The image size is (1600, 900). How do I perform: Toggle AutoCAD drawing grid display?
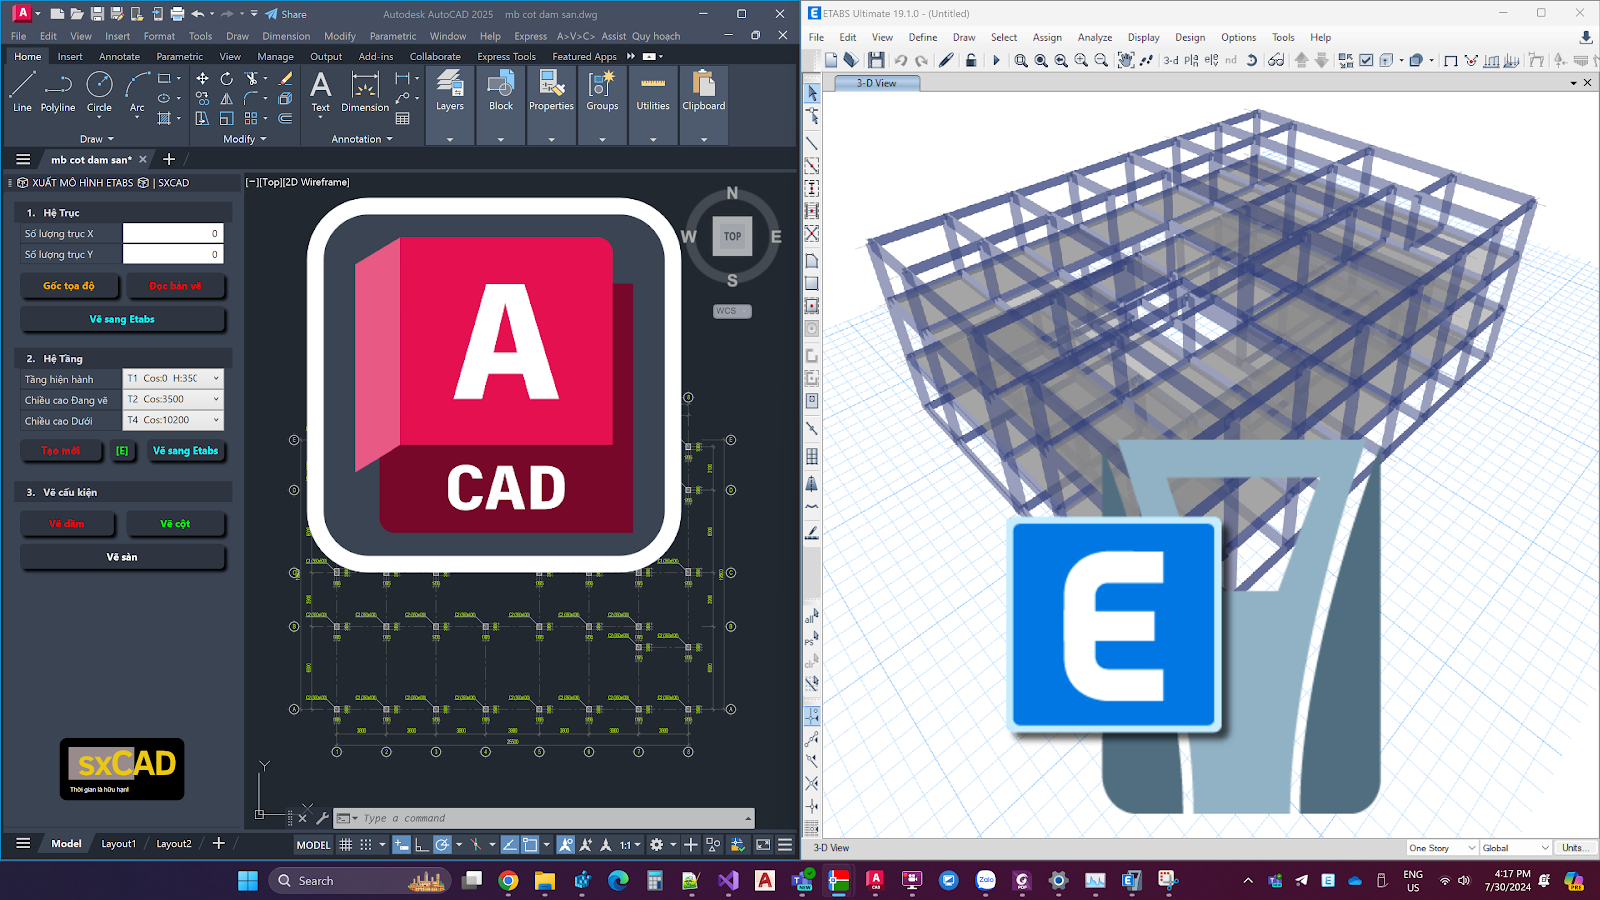(346, 844)
